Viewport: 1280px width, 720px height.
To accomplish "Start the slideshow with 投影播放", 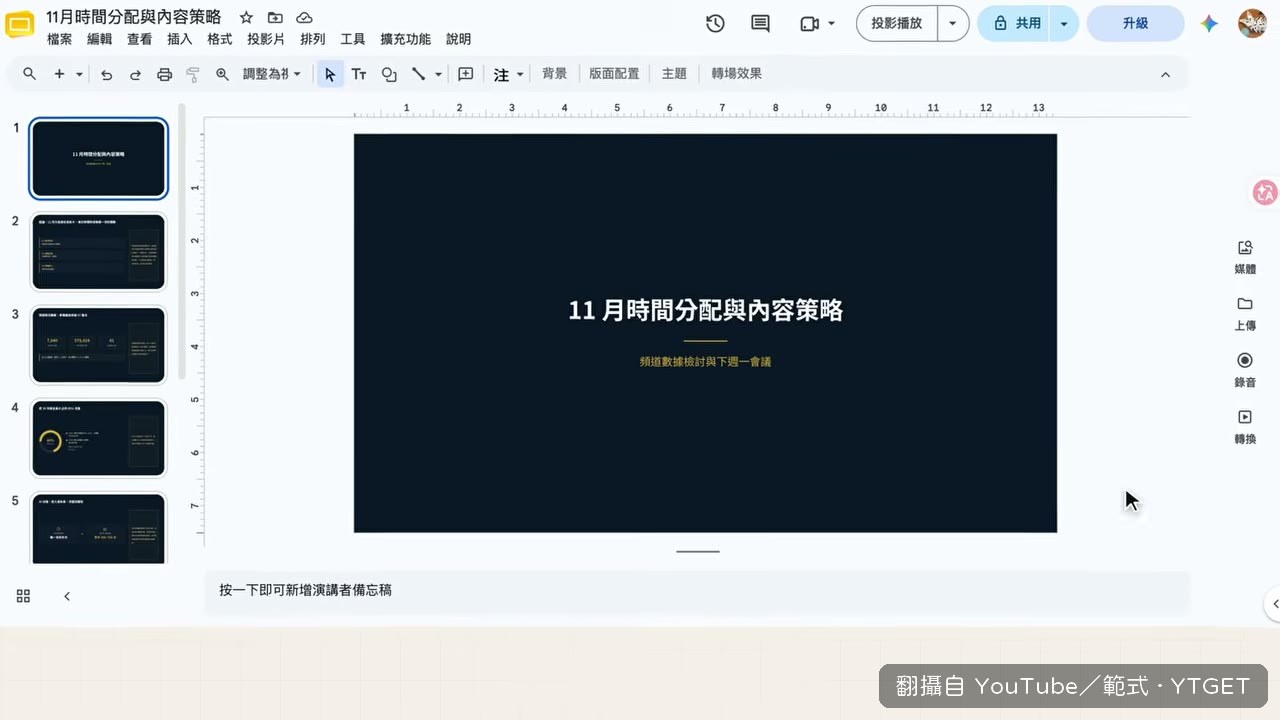I will point(897,23).
